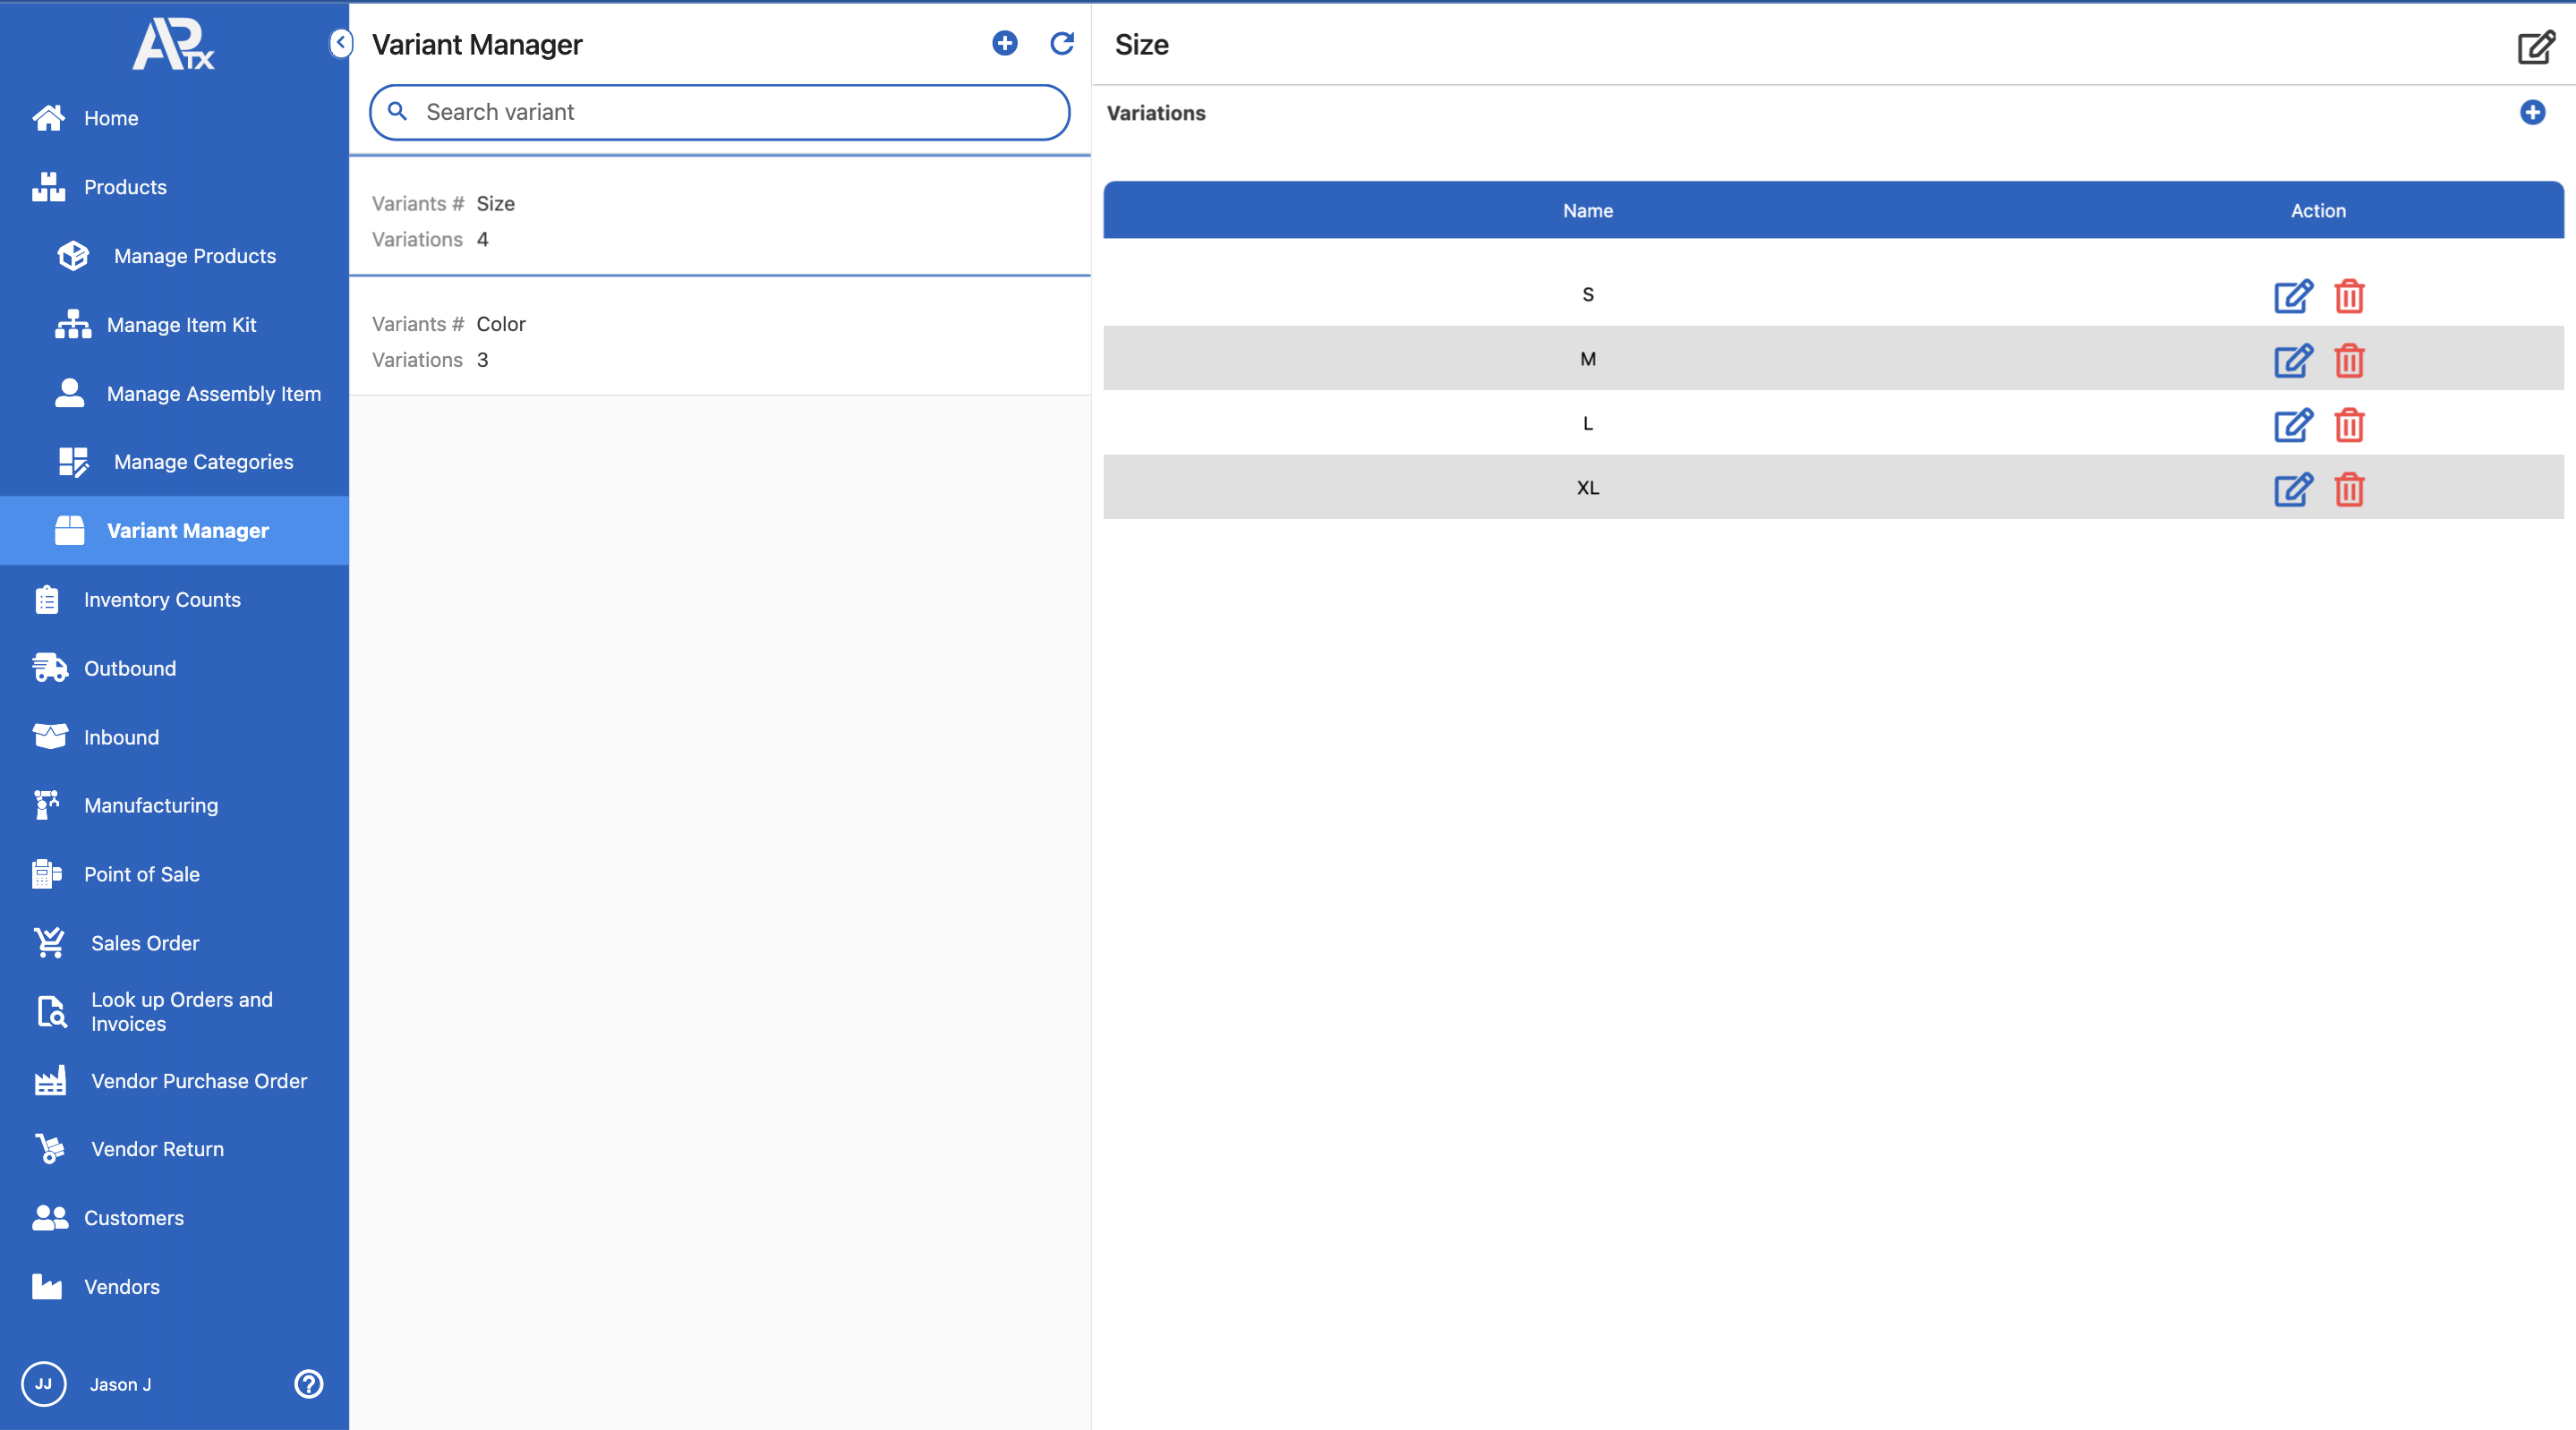Open the Inventory Counts page
Image resolution: width=2576 pixels, height=1430 pixels.
coord(162,600)
